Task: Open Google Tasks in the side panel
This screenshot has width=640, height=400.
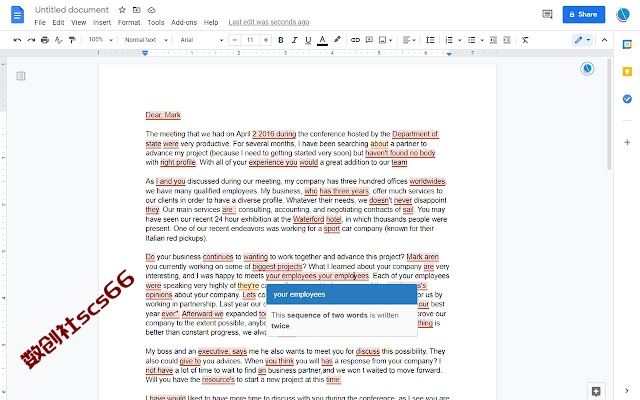Action: coord(627,99)
